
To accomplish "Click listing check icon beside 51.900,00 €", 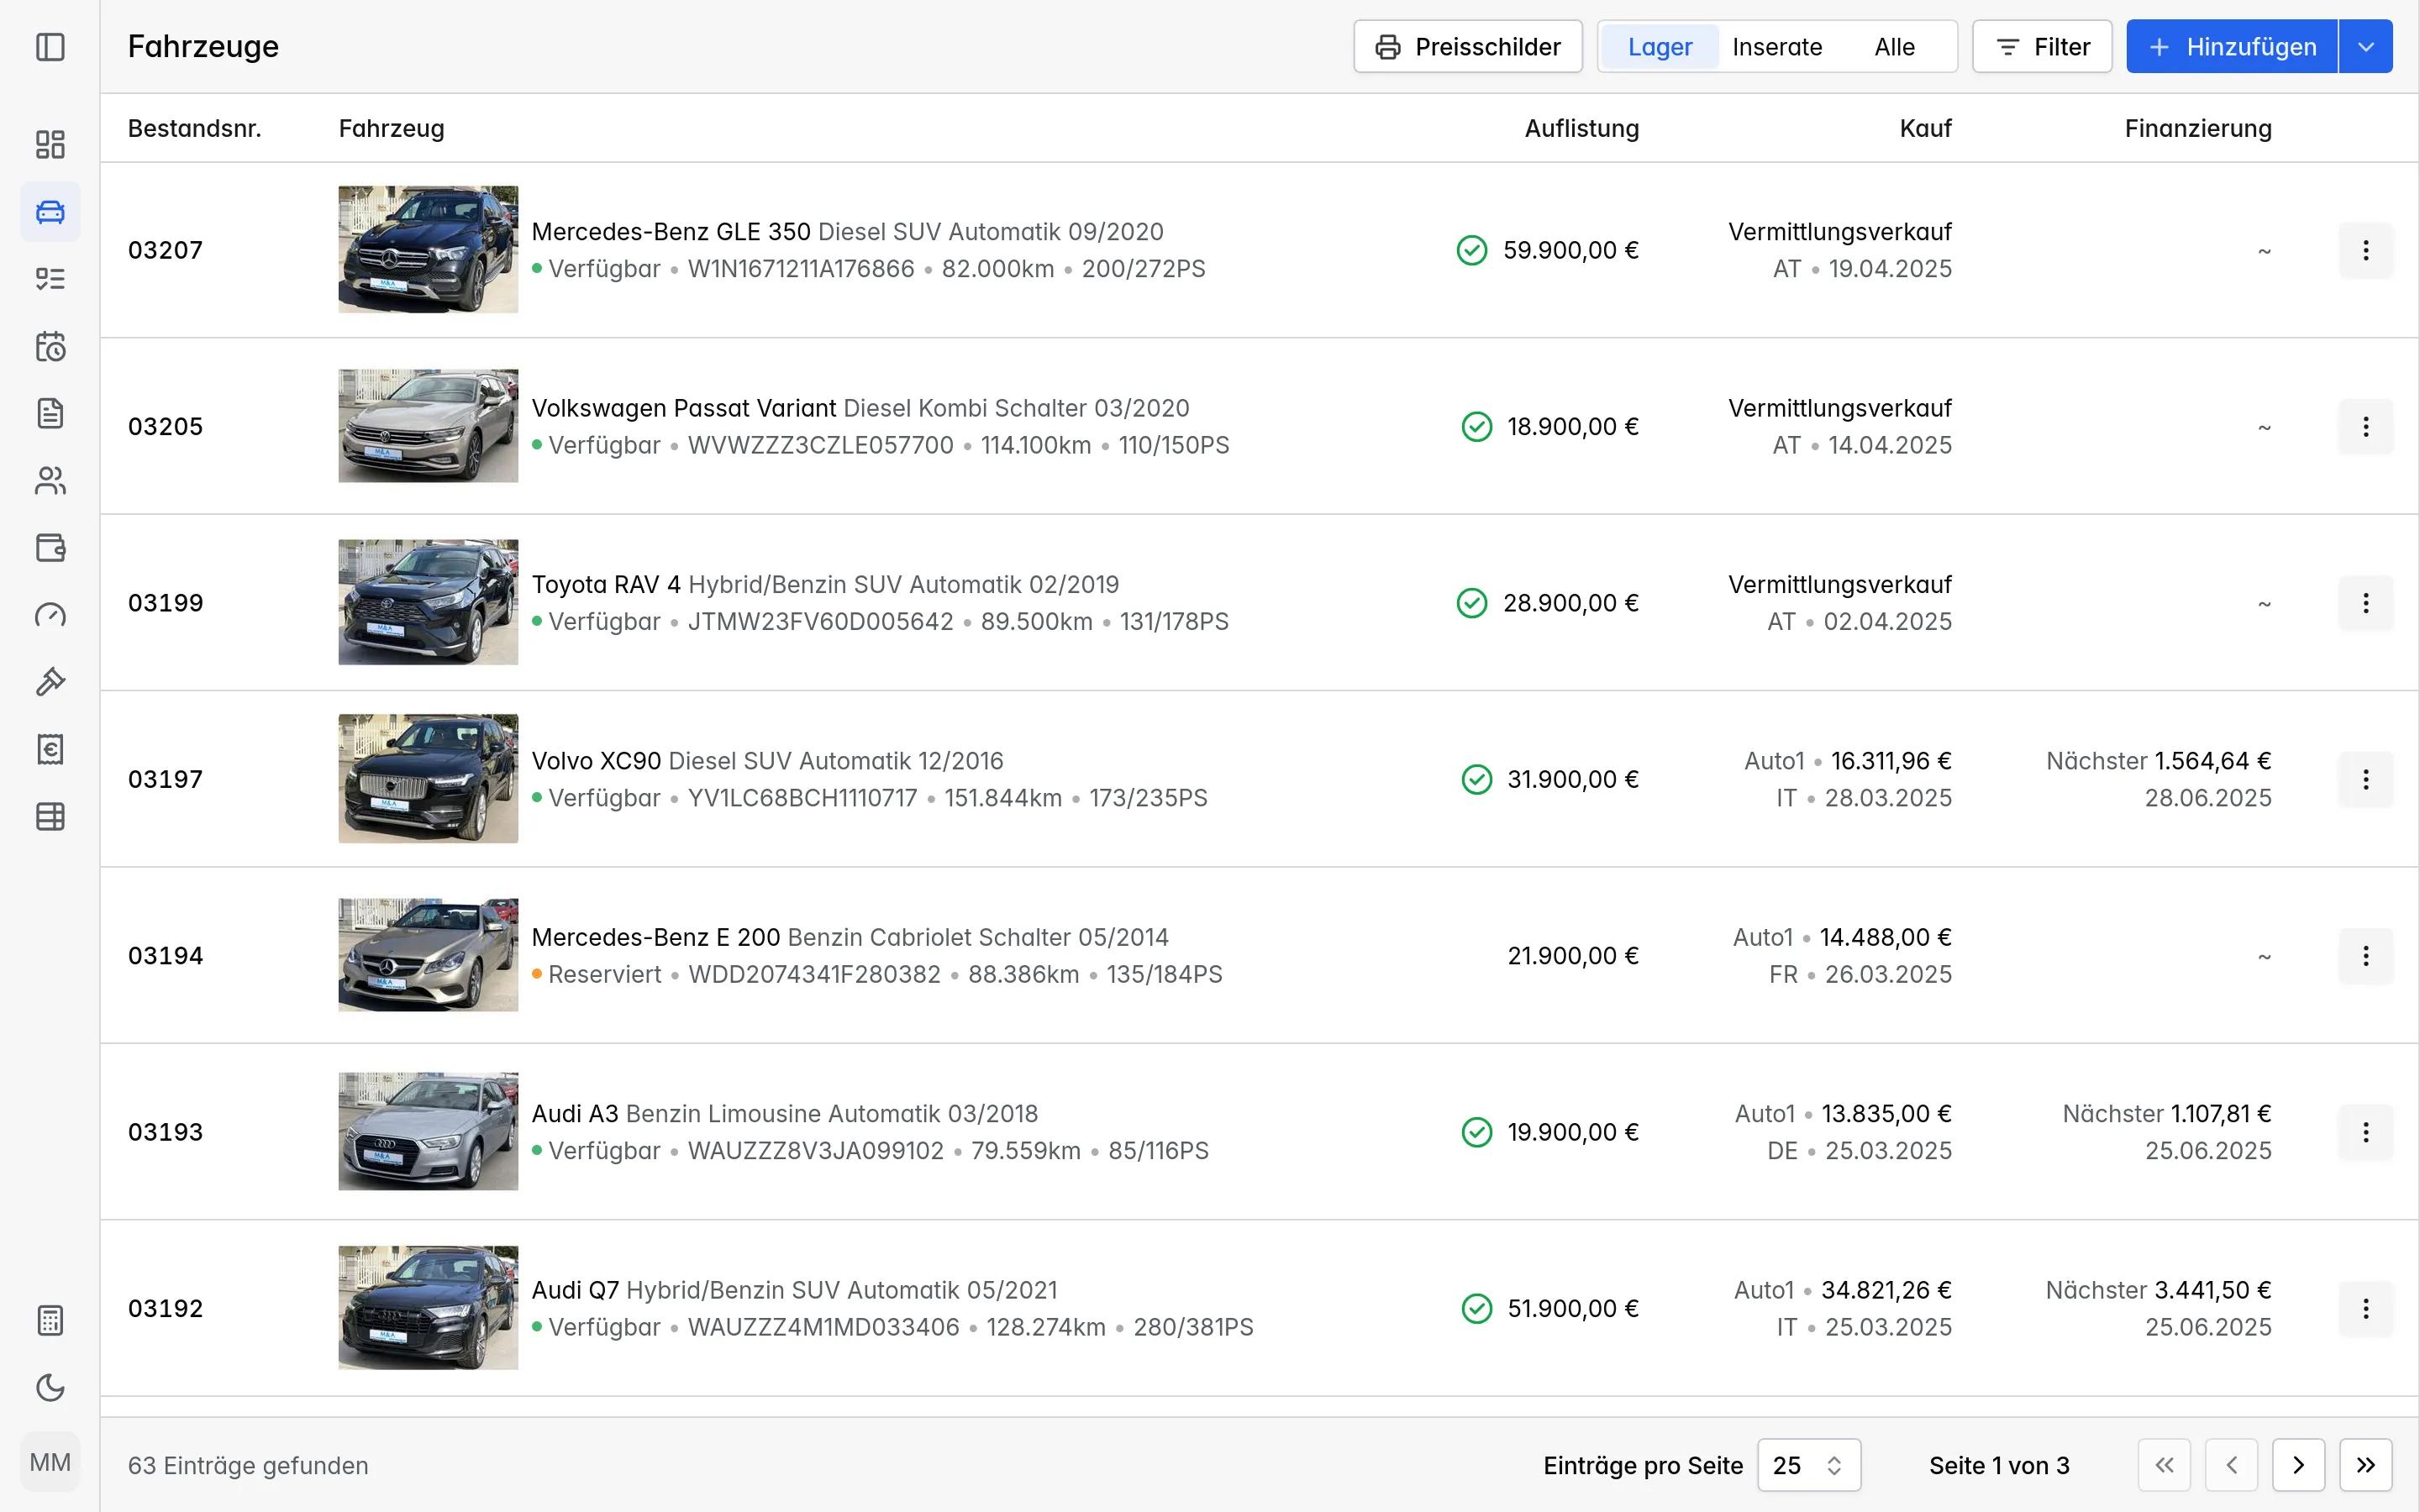I will coord(1477,1309).
